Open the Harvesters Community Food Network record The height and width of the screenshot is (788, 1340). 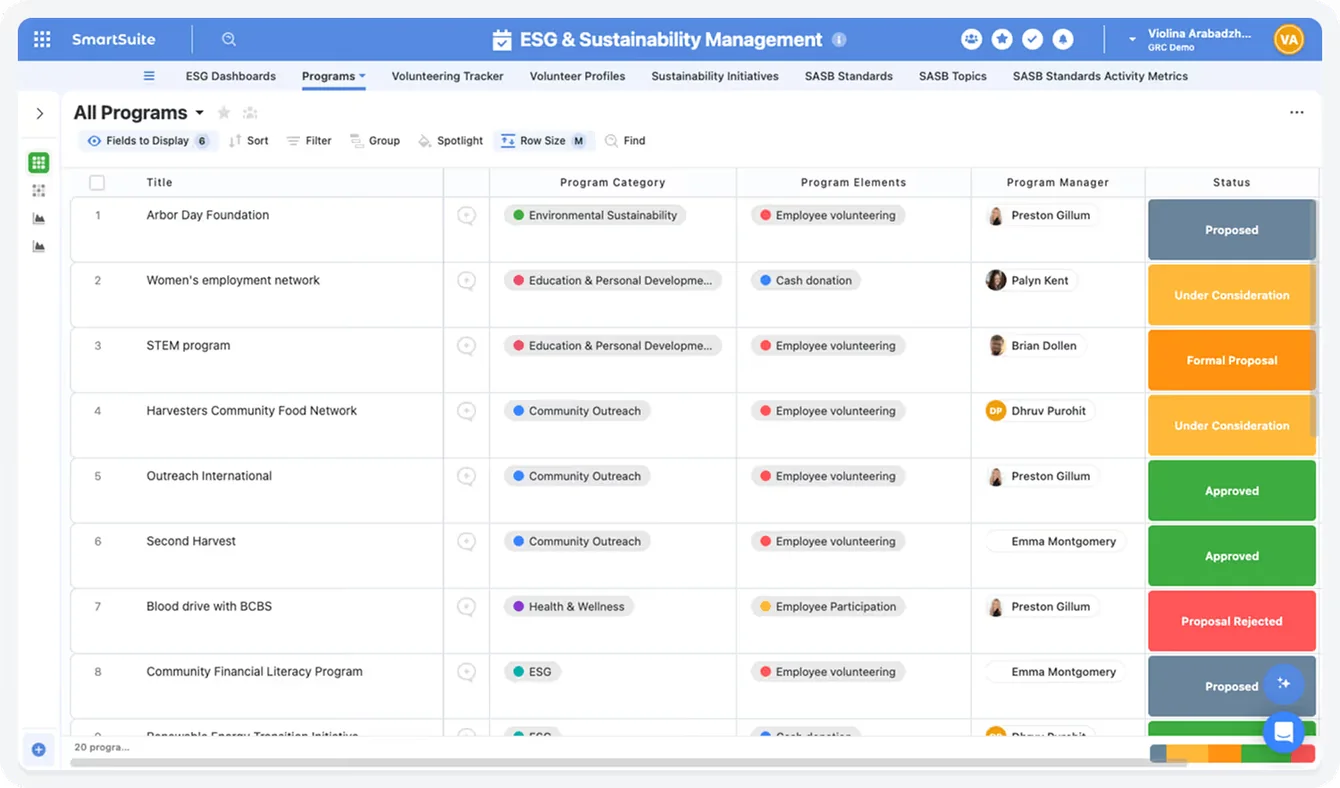coord(251,411)
